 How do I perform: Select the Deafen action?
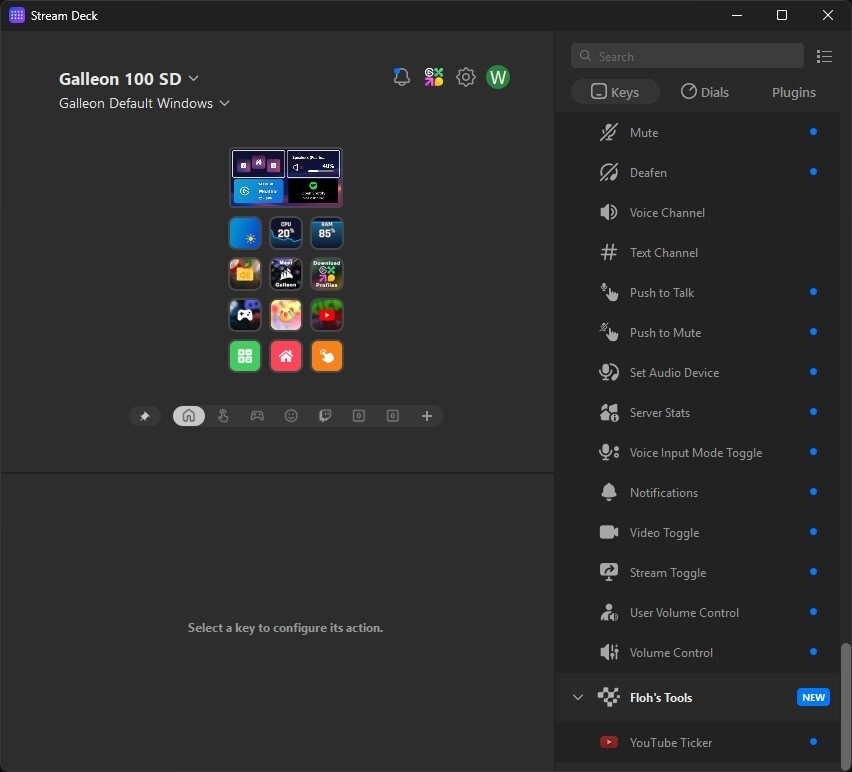pos(698,173)
